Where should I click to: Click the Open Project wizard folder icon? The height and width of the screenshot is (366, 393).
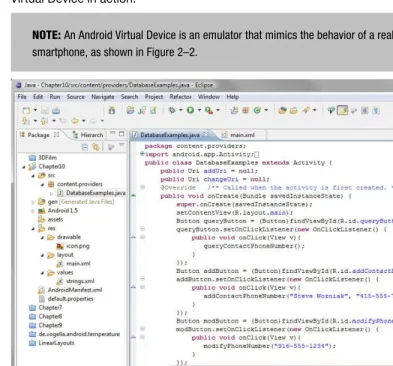(x=130, y=110)
